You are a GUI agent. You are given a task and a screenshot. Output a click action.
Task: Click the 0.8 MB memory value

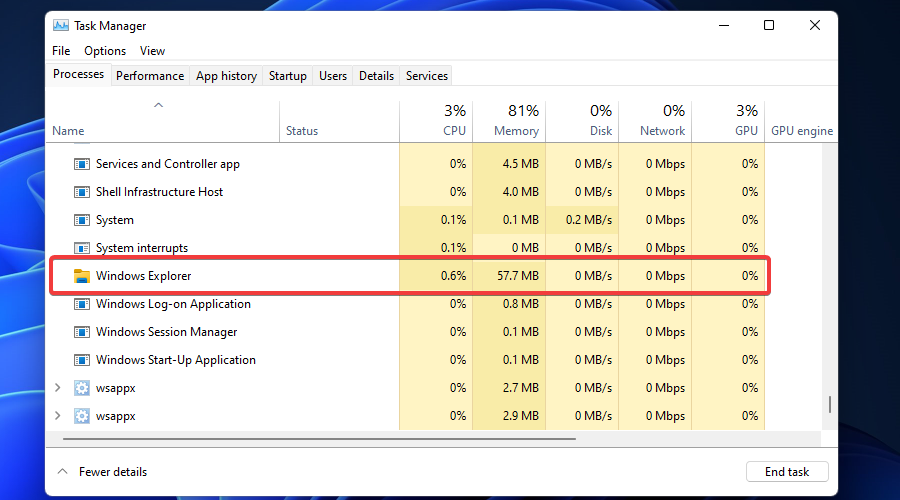(x=521, y=304)
